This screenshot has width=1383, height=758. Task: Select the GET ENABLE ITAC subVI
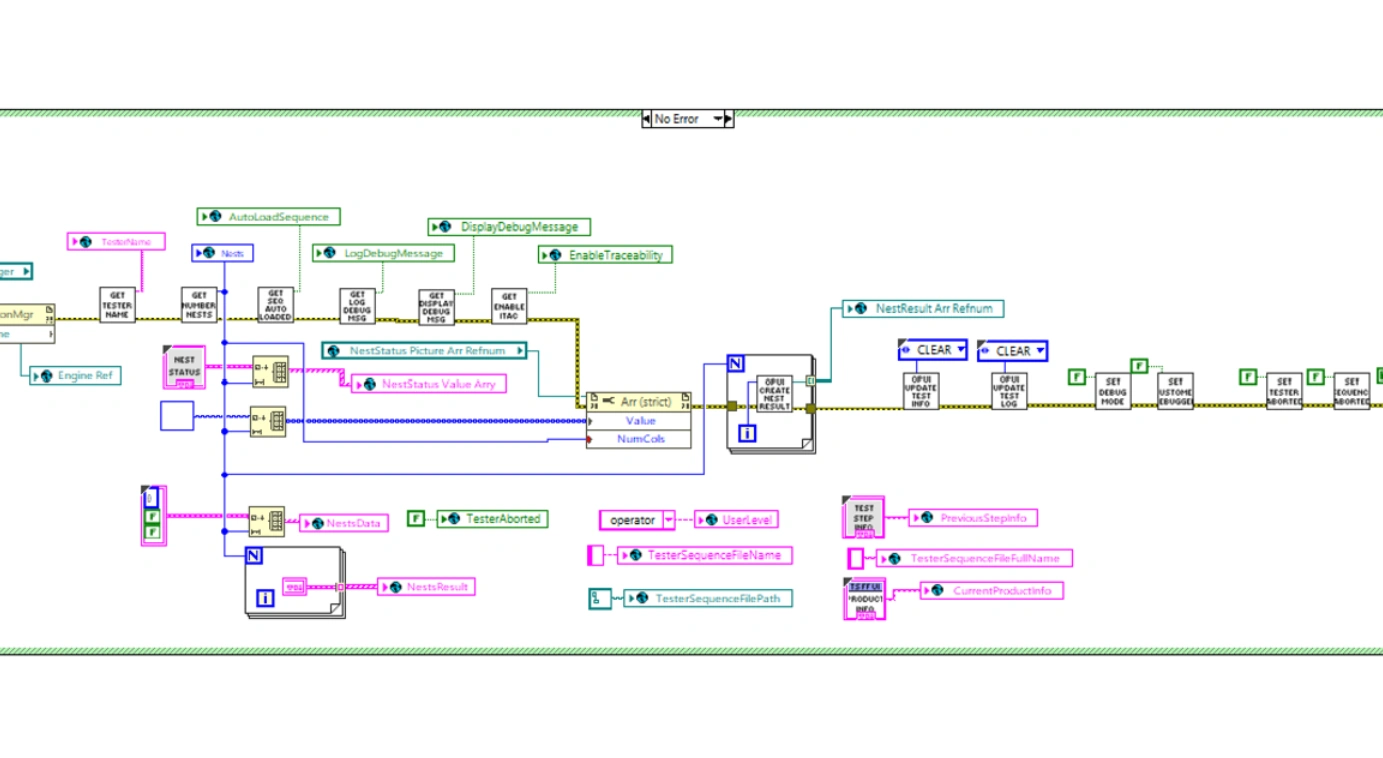click(x=509, y=306)
